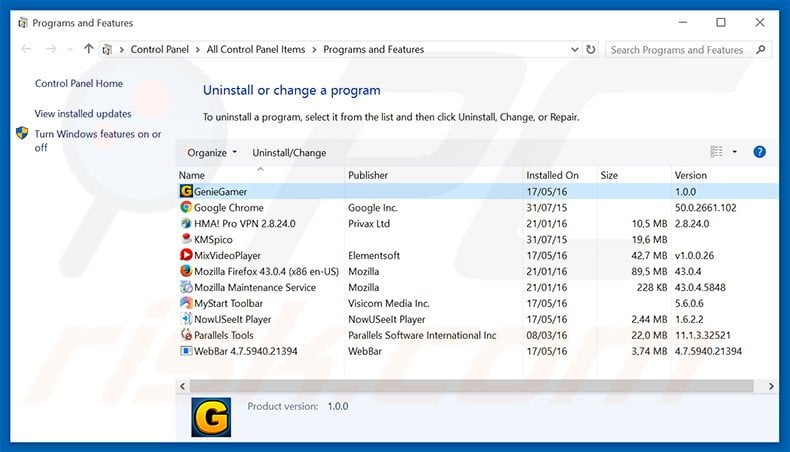The width and height of the screenshot is (790, 452).
Task: Click the Google Inc. publisher cell
Action: [372, 208]
